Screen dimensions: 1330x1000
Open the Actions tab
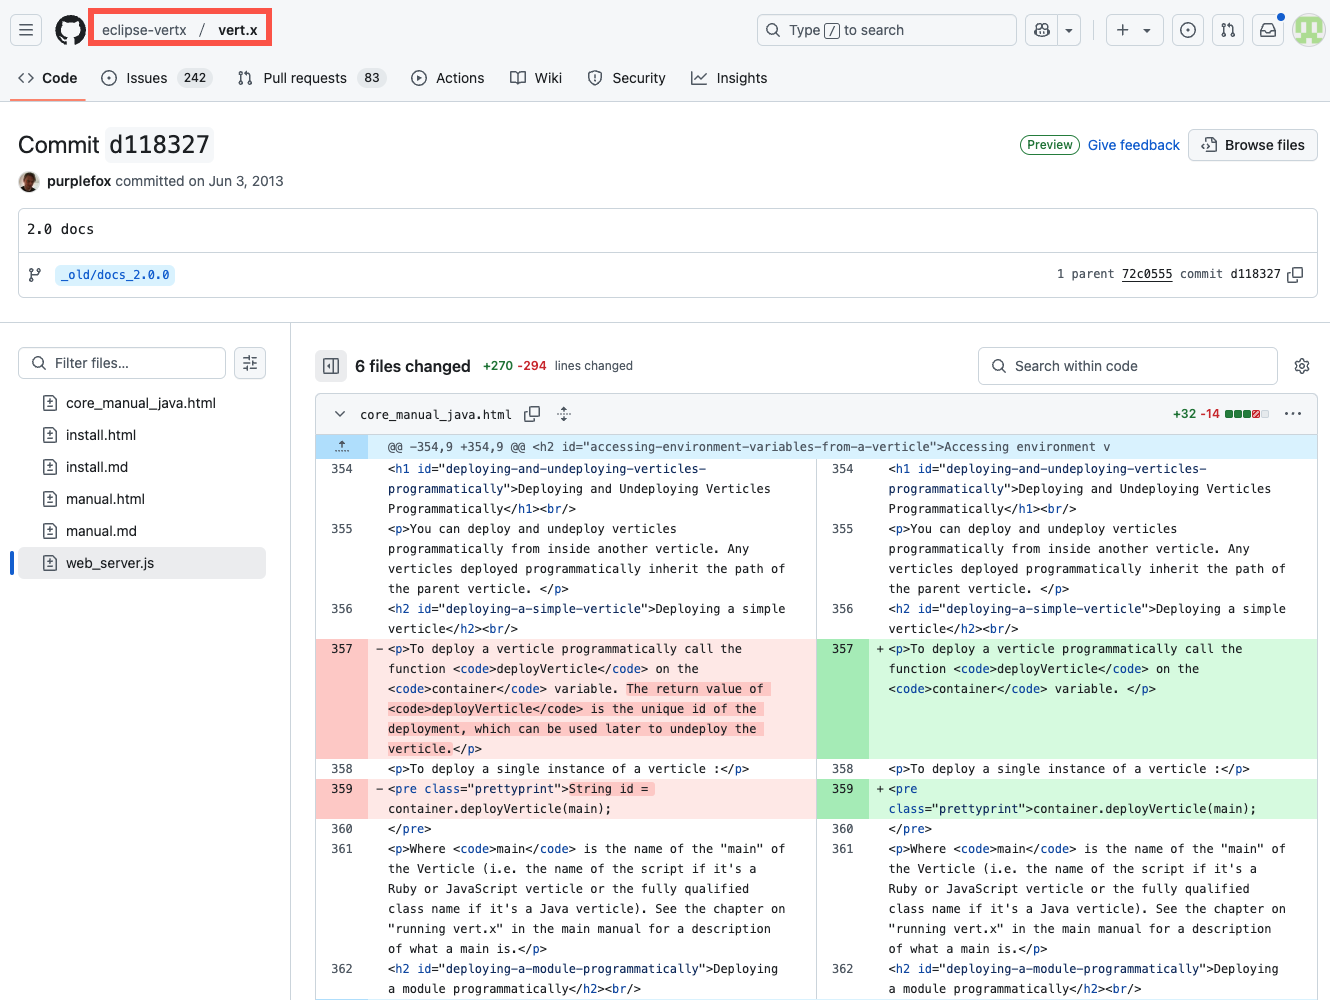coord(447,78)
